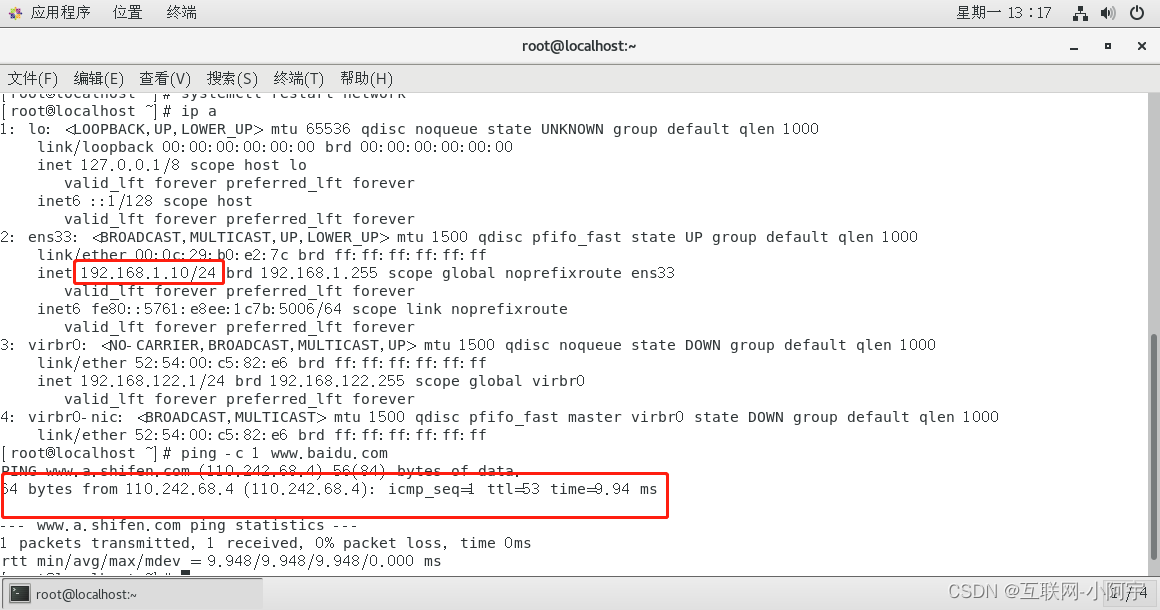
Task: Click the IPv6 address fe80::5761:e8ee:1c7b:5006/64
Action: pos(218,309)
